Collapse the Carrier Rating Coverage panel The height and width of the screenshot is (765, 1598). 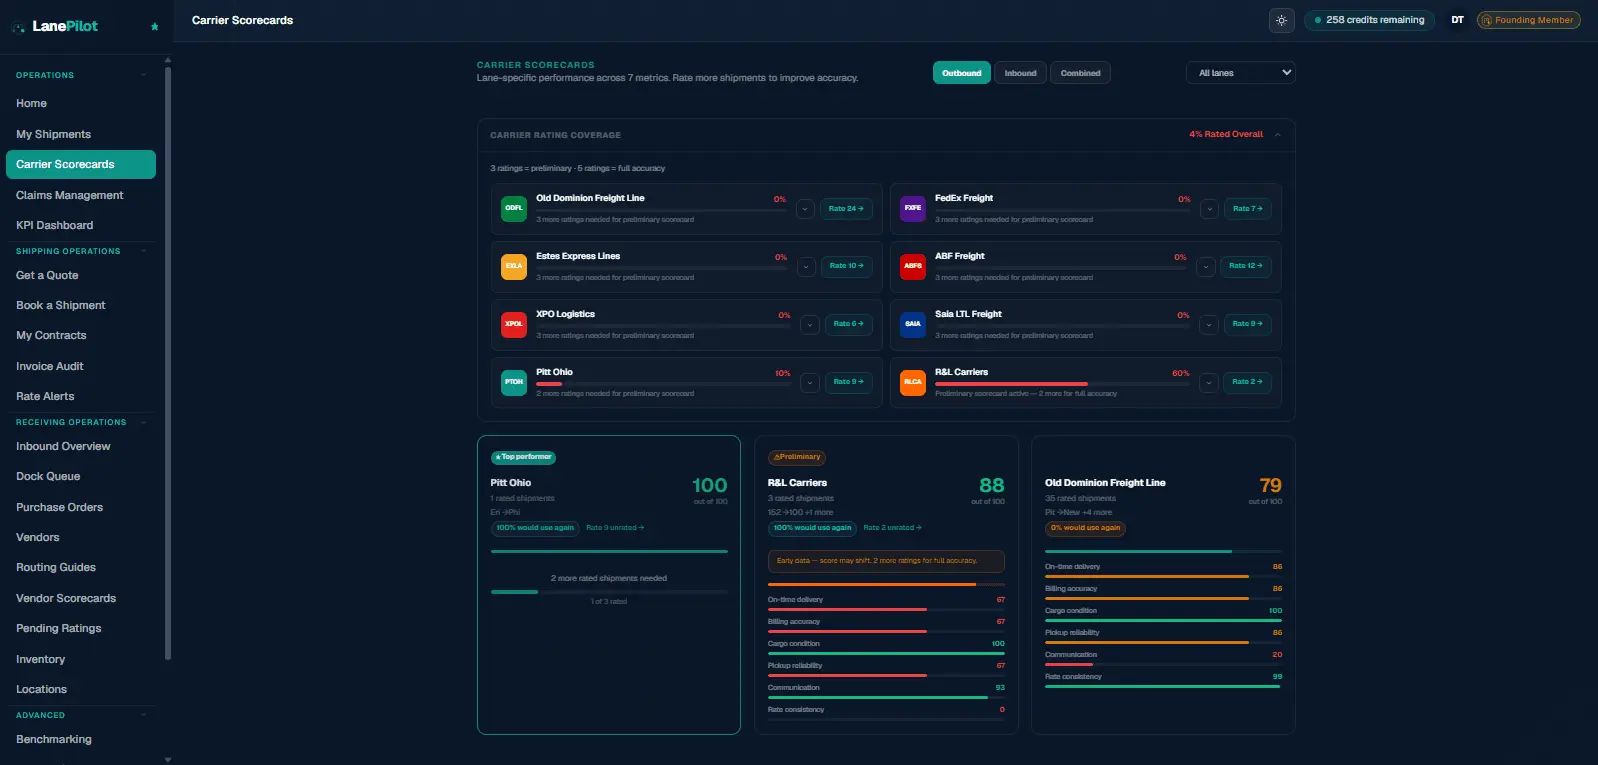[x=1278, y=134]
